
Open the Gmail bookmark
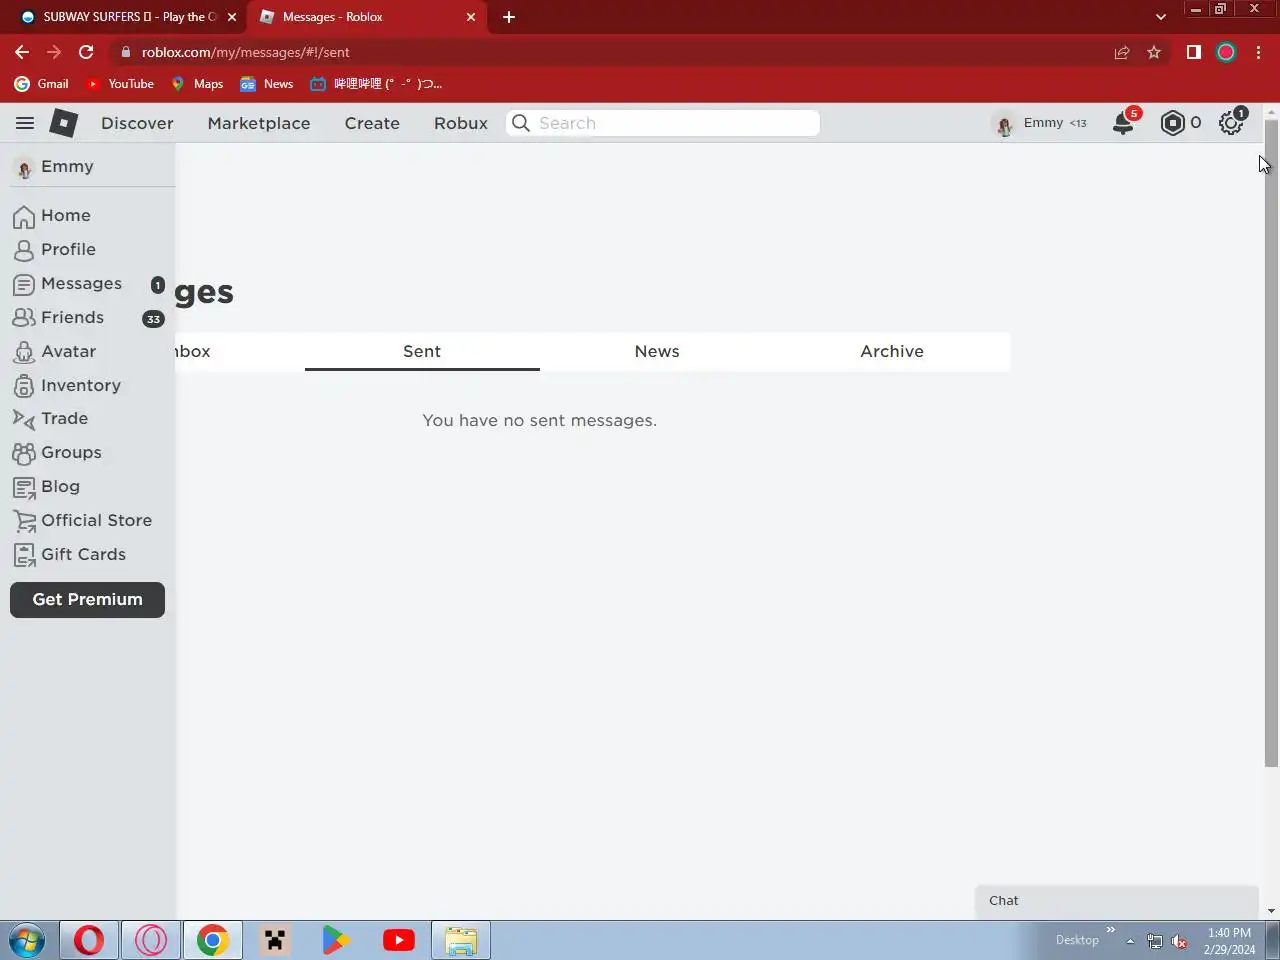[x=42, y=84]
